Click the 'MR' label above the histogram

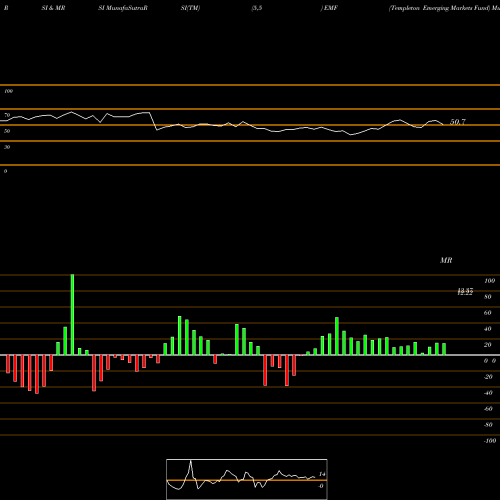point(446,260)
